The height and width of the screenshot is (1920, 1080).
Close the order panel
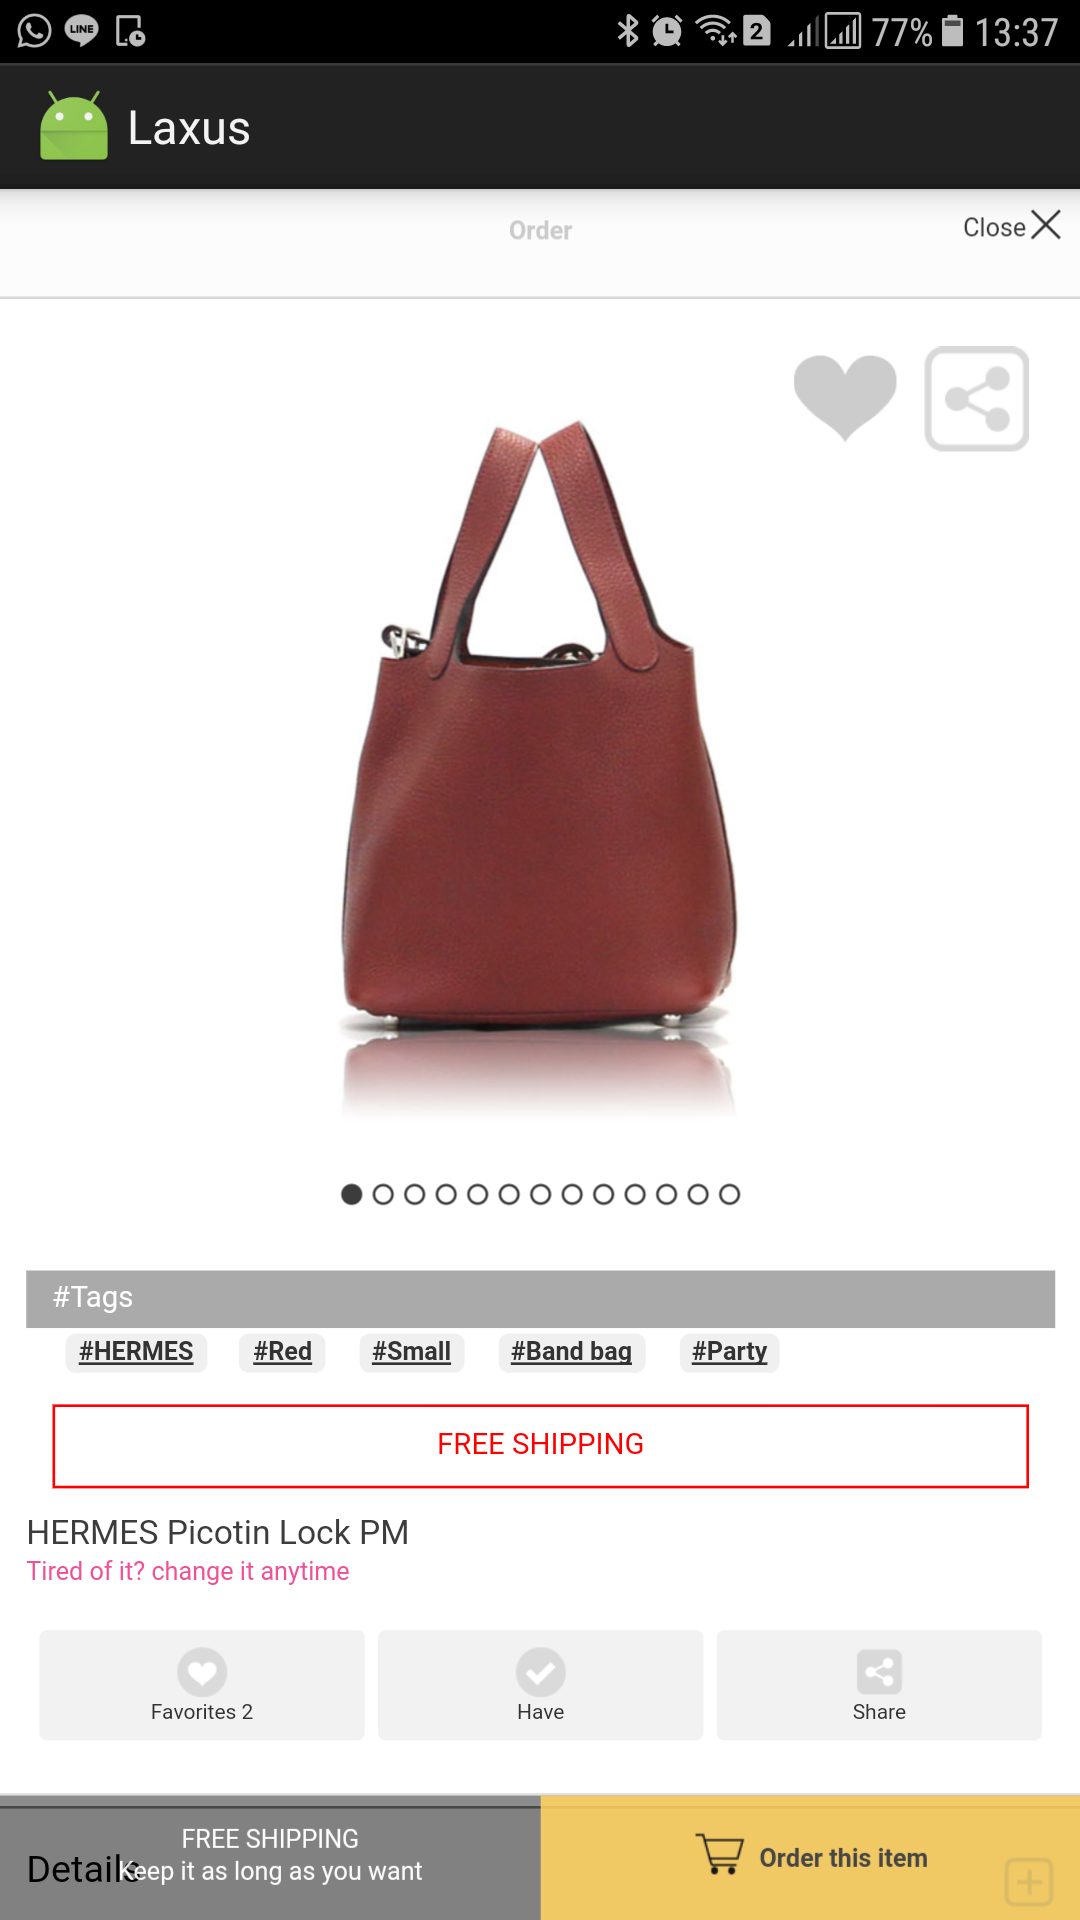tap(1011, 226)
